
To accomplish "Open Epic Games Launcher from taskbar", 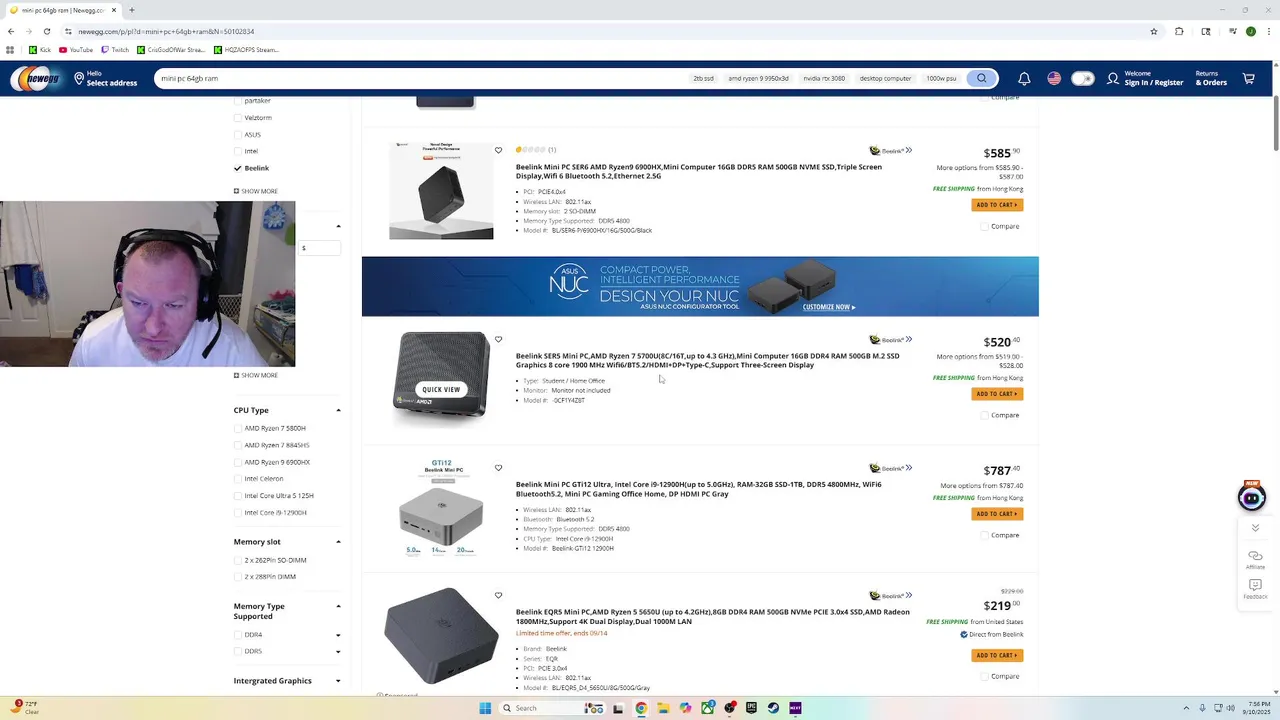I will 751,708.
